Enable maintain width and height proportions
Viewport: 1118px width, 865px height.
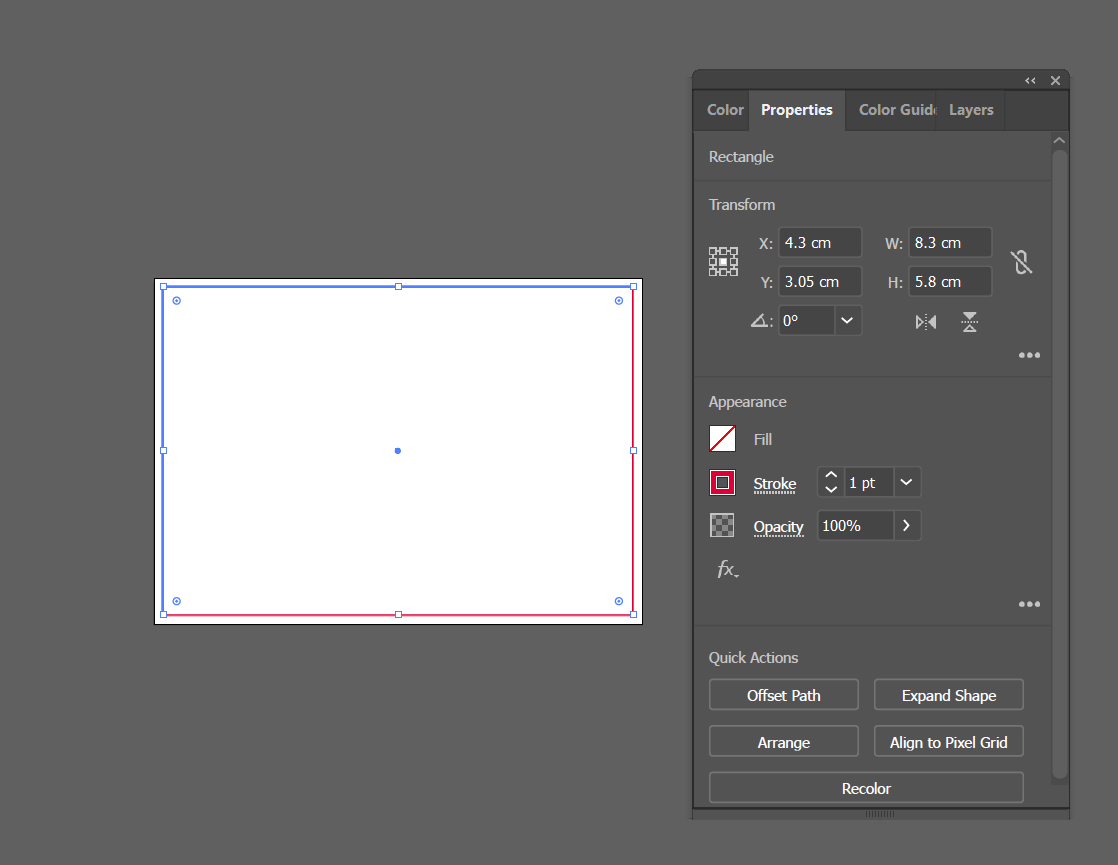(1021, 261)
